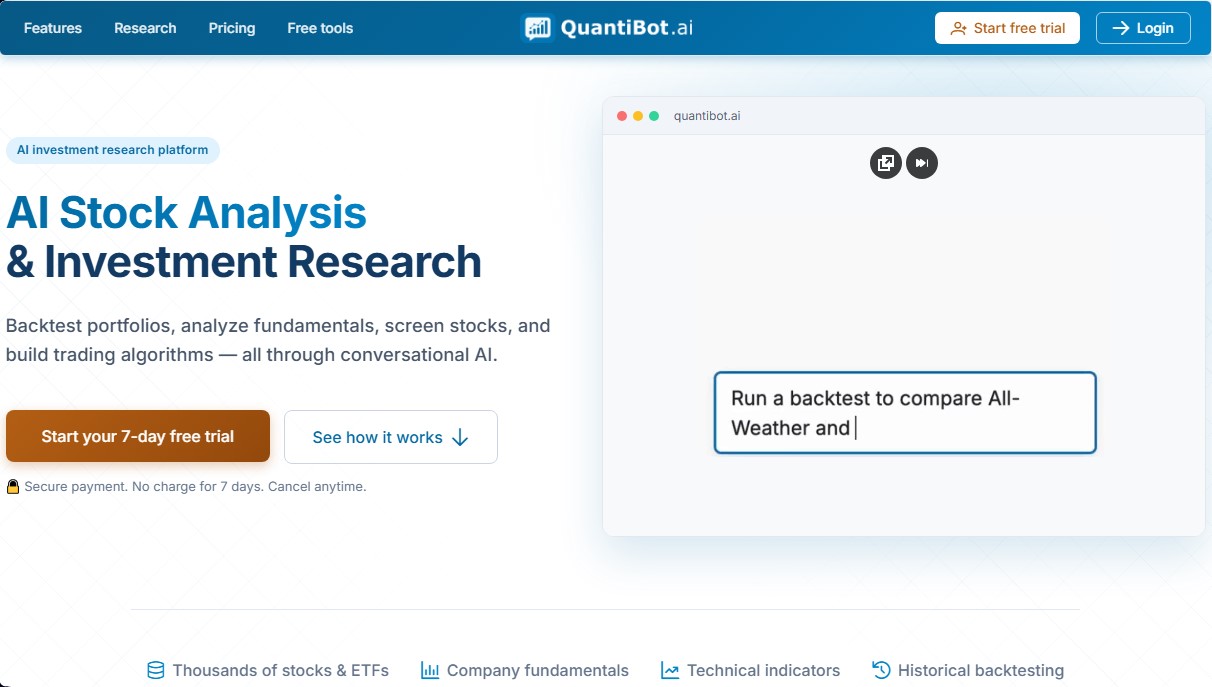The height and width of the screenshot is (687, 1212).
Task: Open the Features menu item
Action: 53,28
